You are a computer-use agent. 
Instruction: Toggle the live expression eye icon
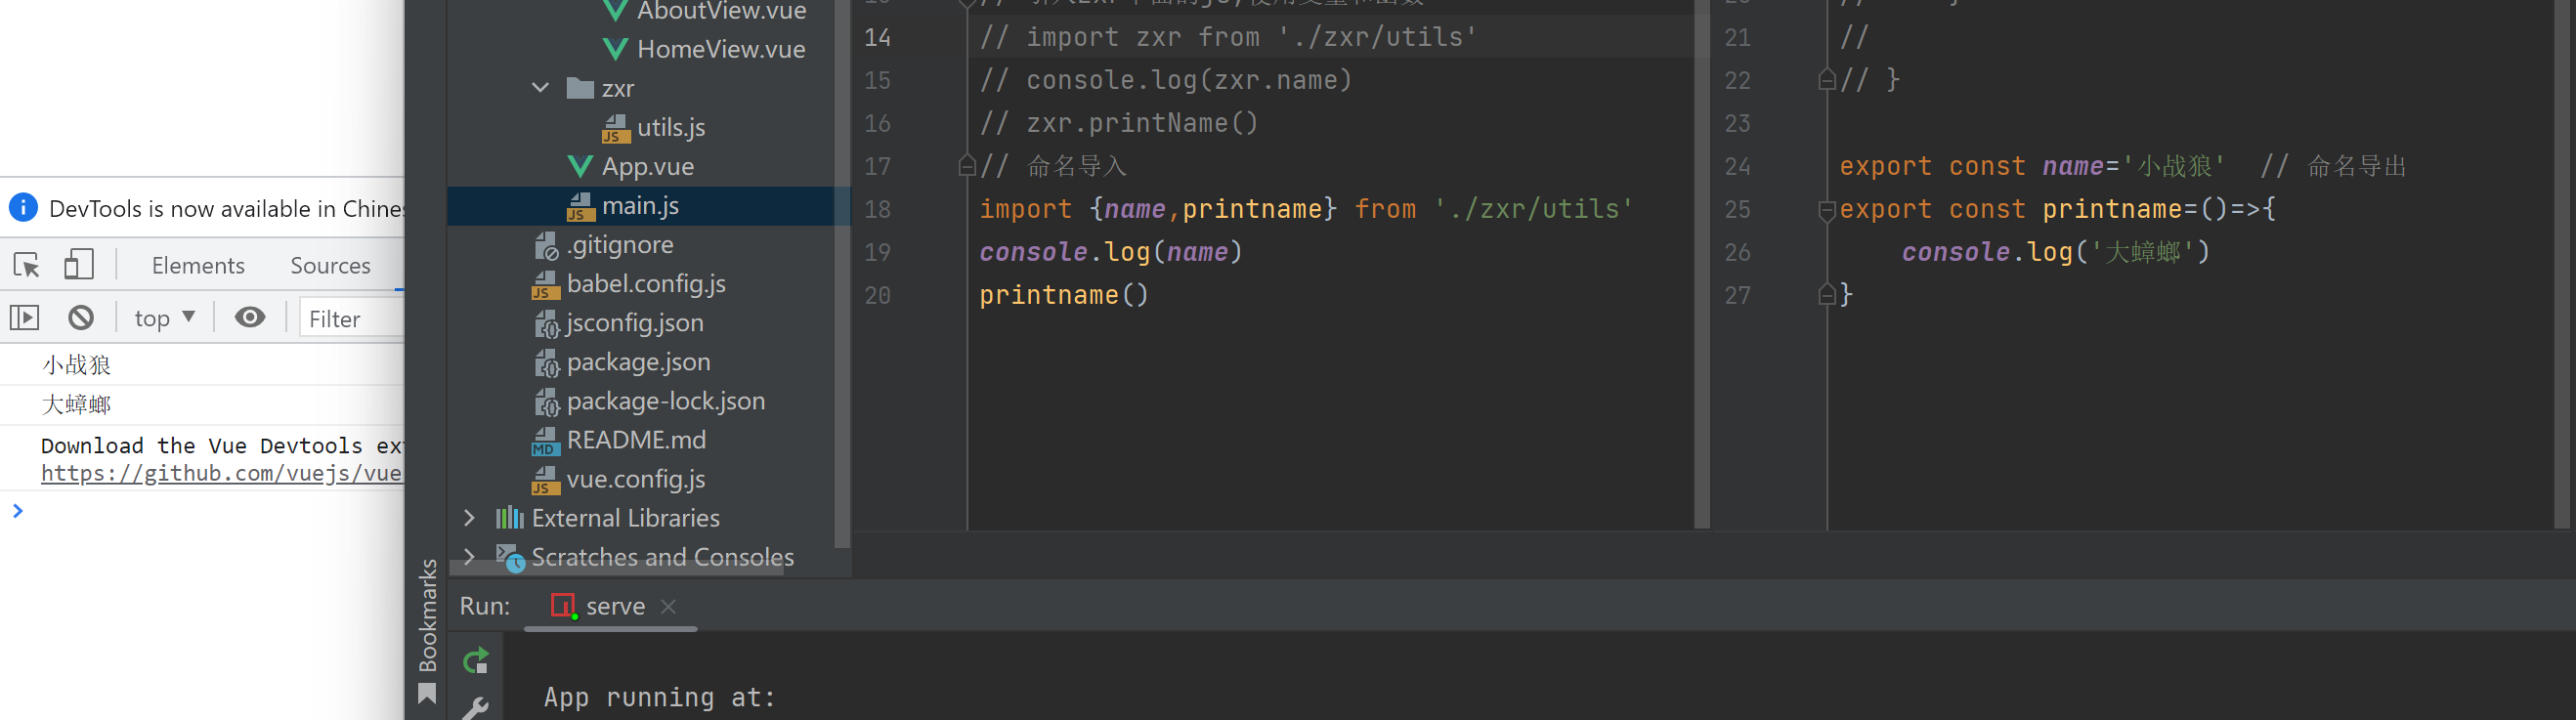[250, 317]
